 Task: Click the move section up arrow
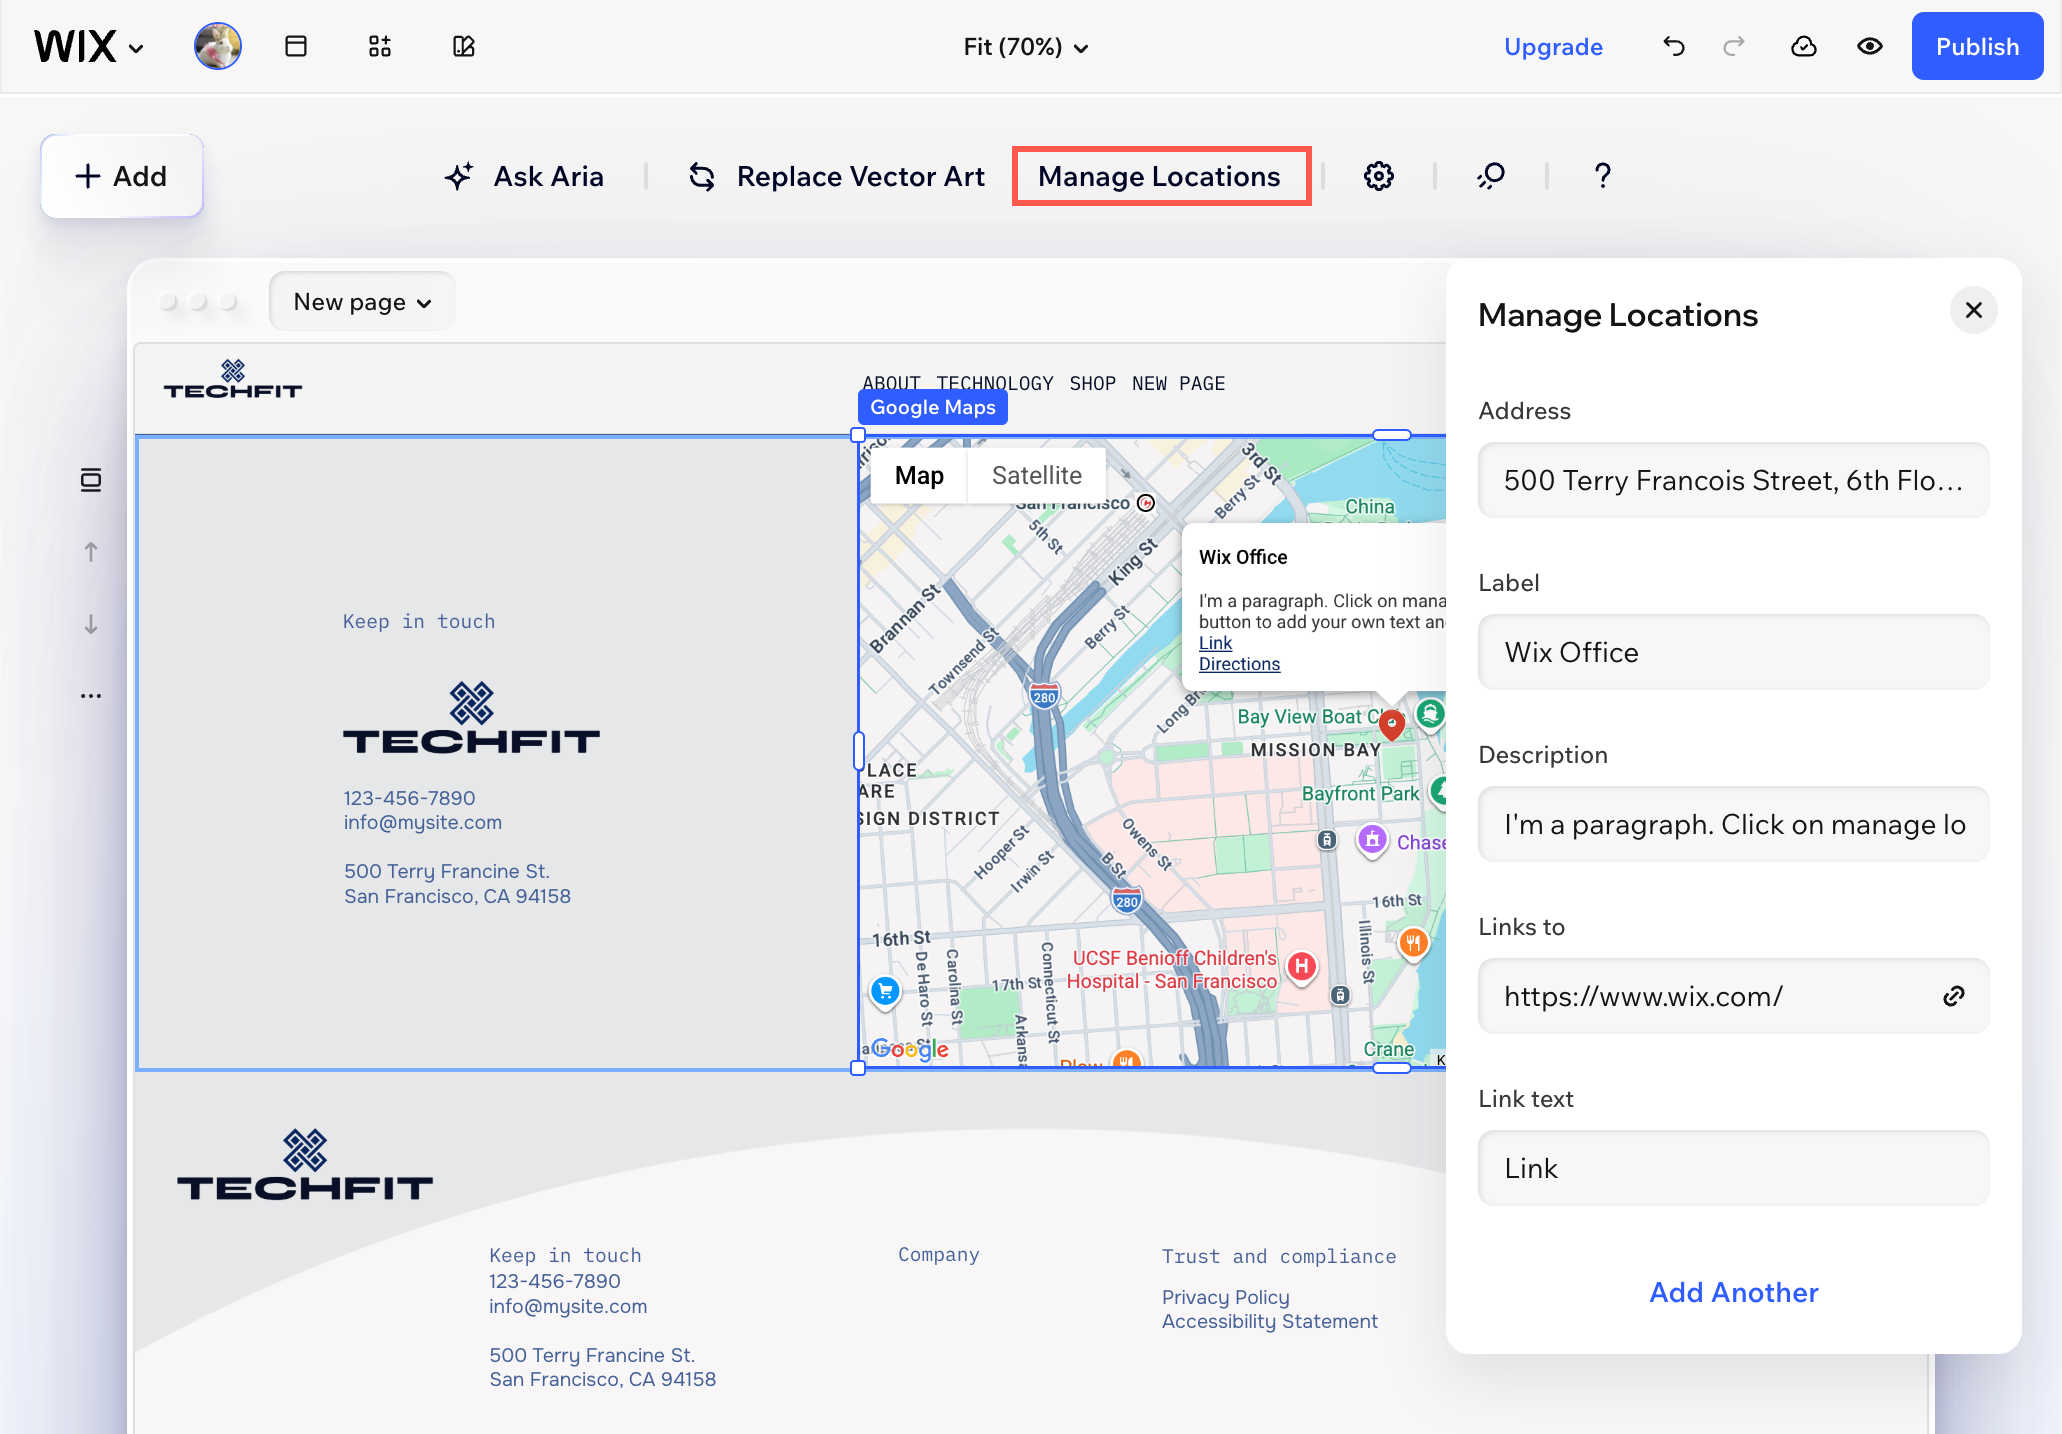(x=91, y=552)
